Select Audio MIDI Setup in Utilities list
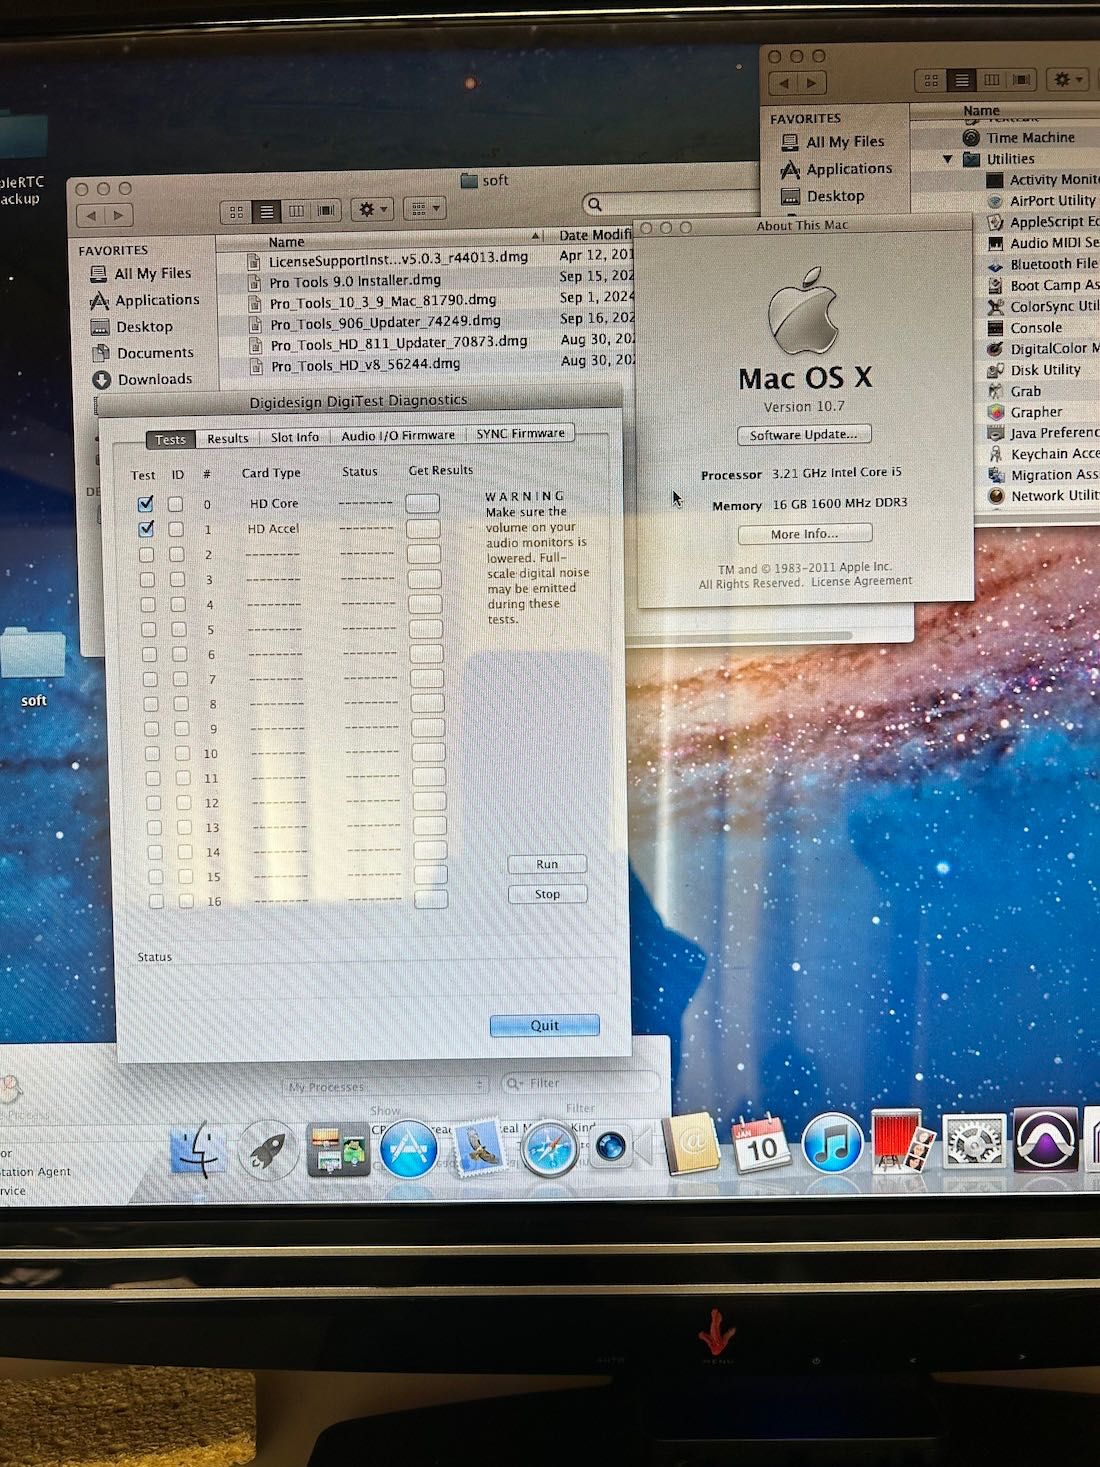Screen dimensions: 1100x1467 point(1044,242)
